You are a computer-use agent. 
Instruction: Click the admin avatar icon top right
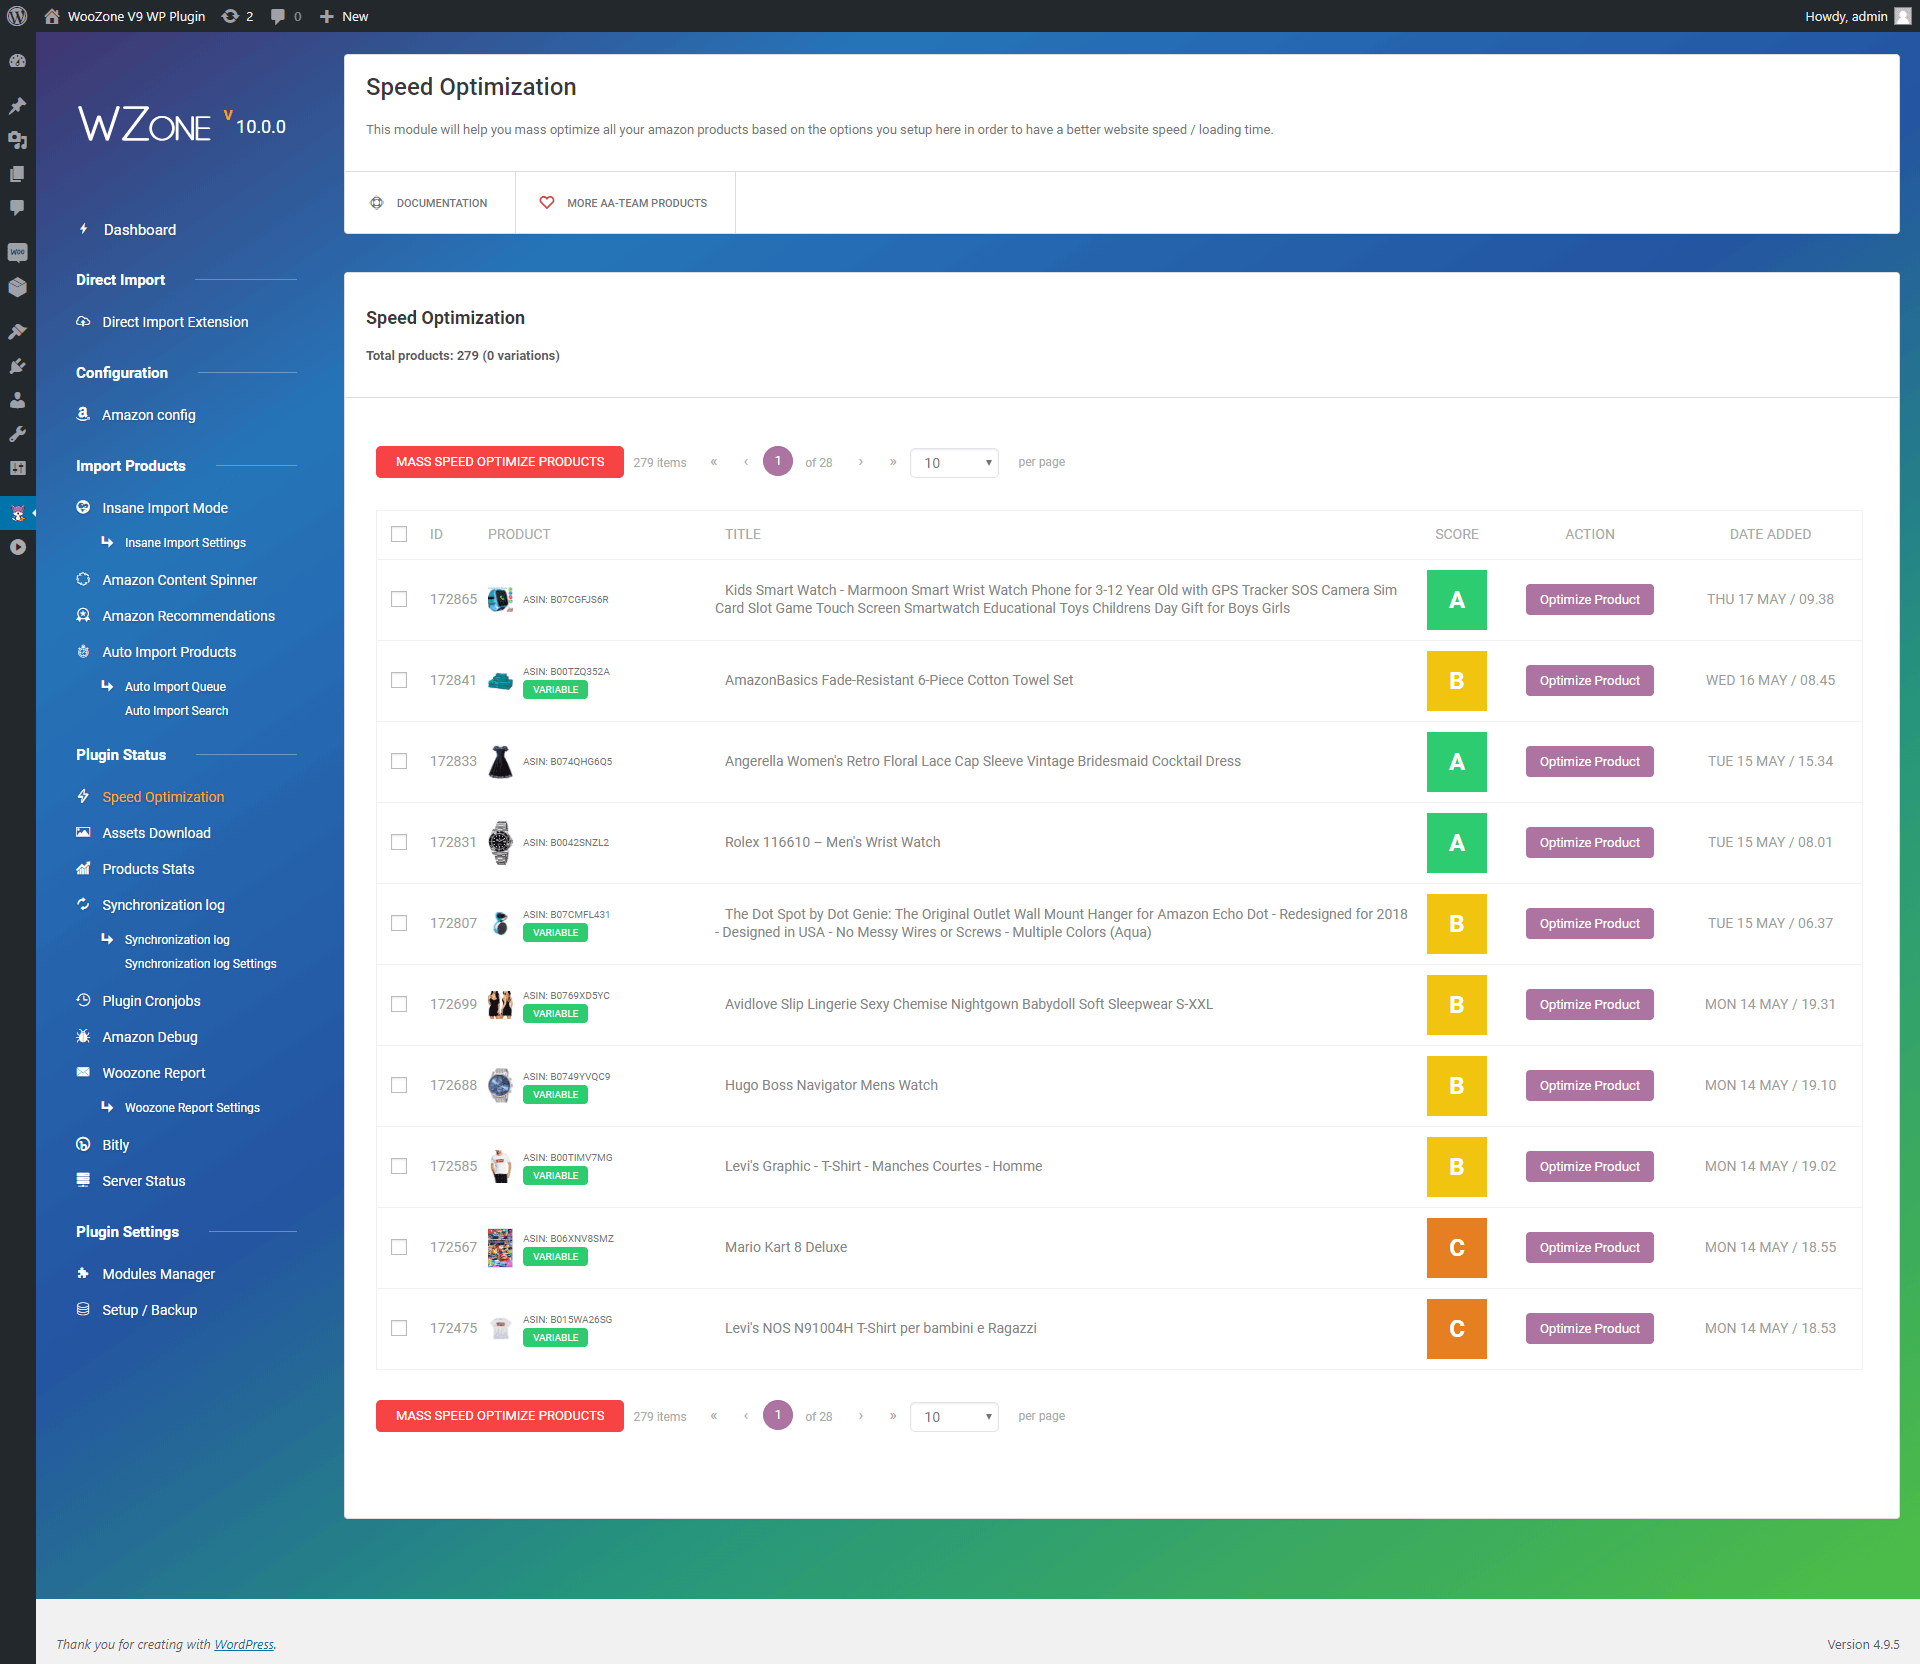(x=1903, y=16)
